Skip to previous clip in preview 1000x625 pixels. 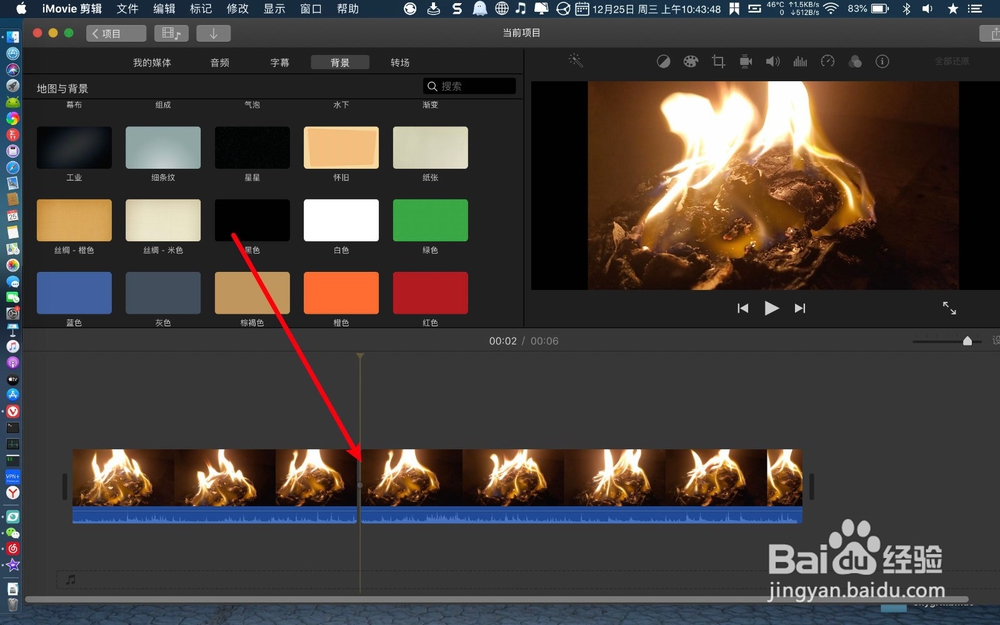(742, 309)
